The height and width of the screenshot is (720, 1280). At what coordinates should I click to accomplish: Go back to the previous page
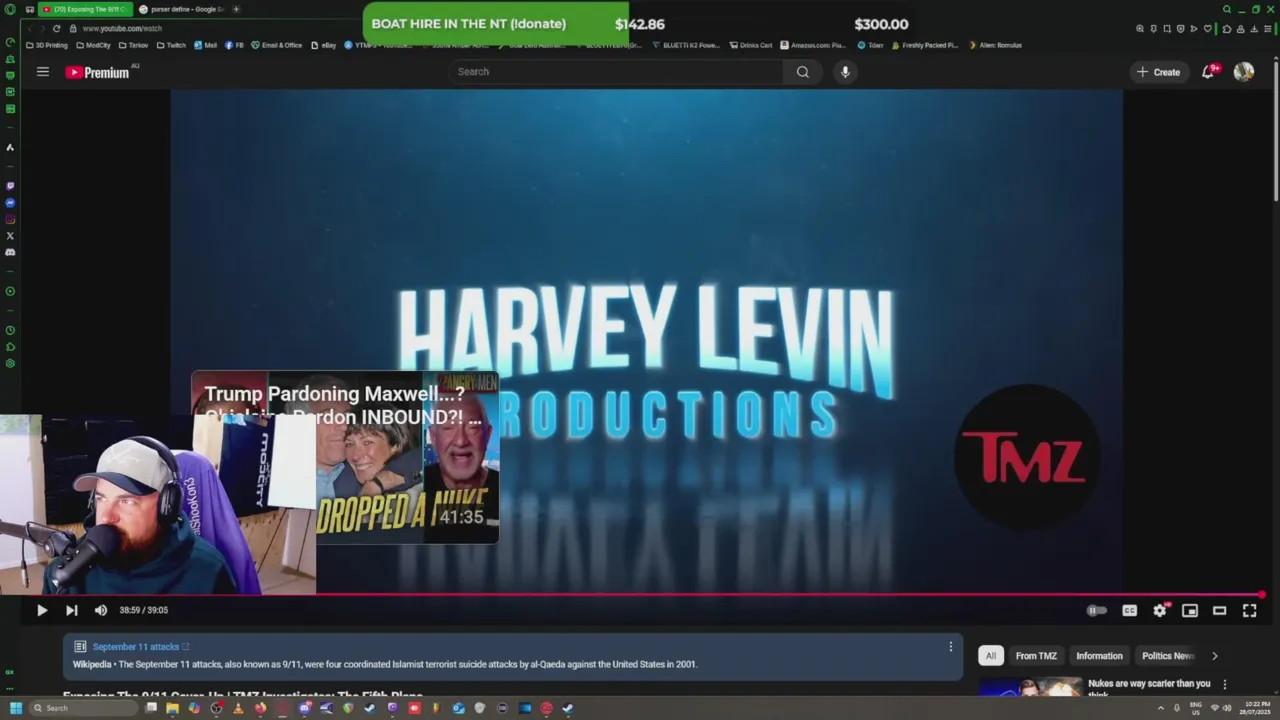(29, 29)
